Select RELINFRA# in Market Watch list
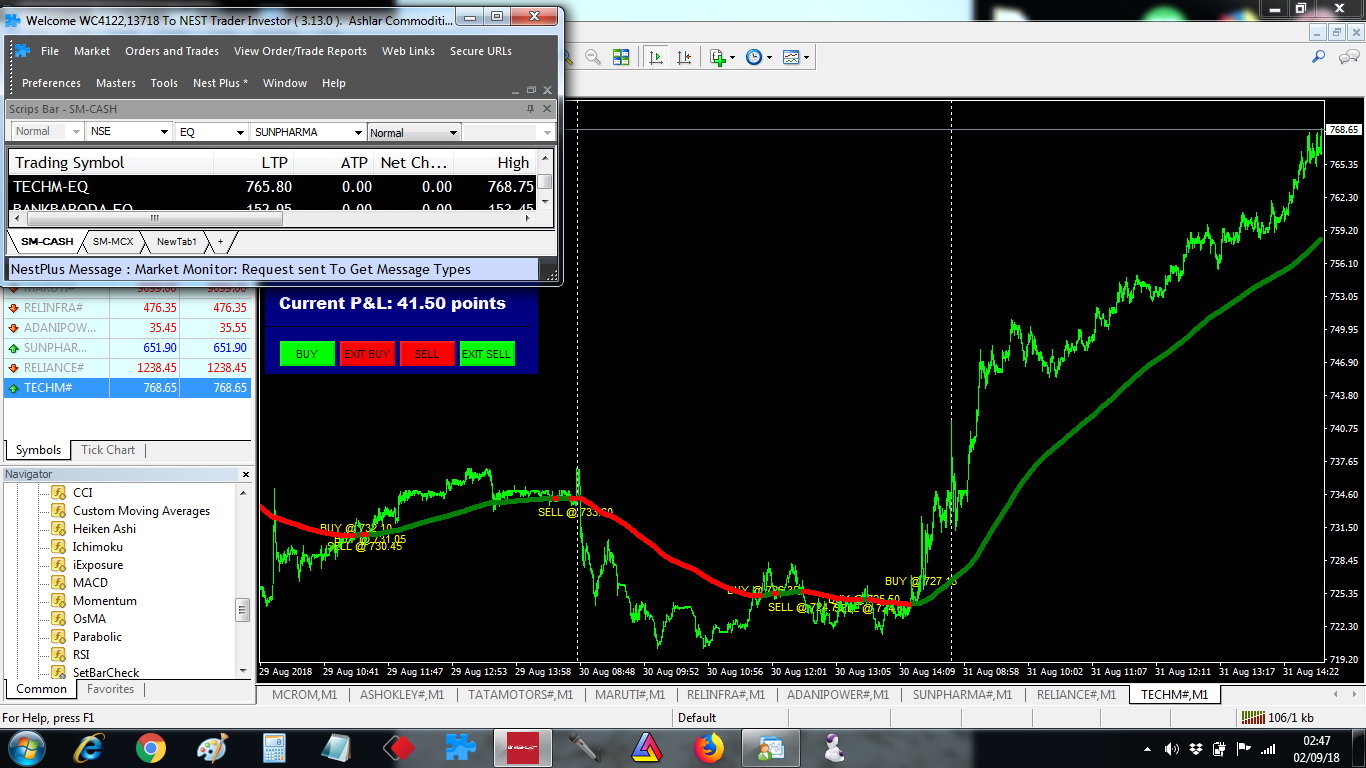 pyautogui.click(x=127, y=308)
